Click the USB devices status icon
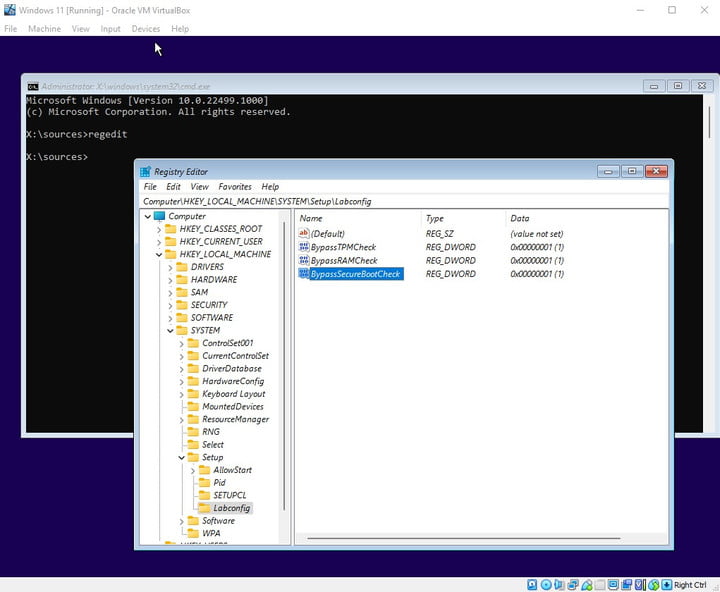Image resolution: width=720 pixels, height=592 pixels. tap(587, 585)
